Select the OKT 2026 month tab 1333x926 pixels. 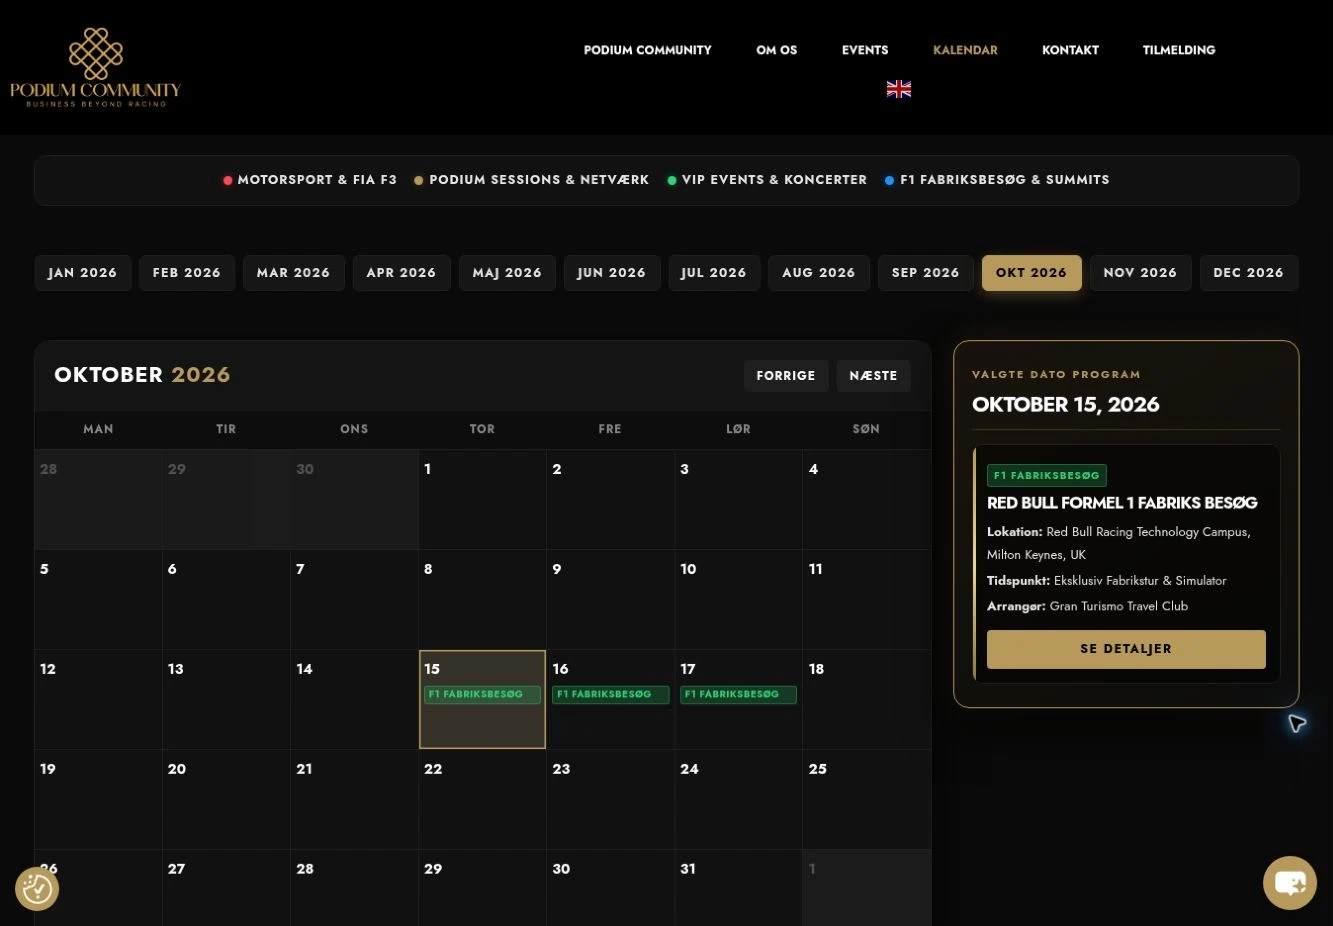click(1032, 273)
